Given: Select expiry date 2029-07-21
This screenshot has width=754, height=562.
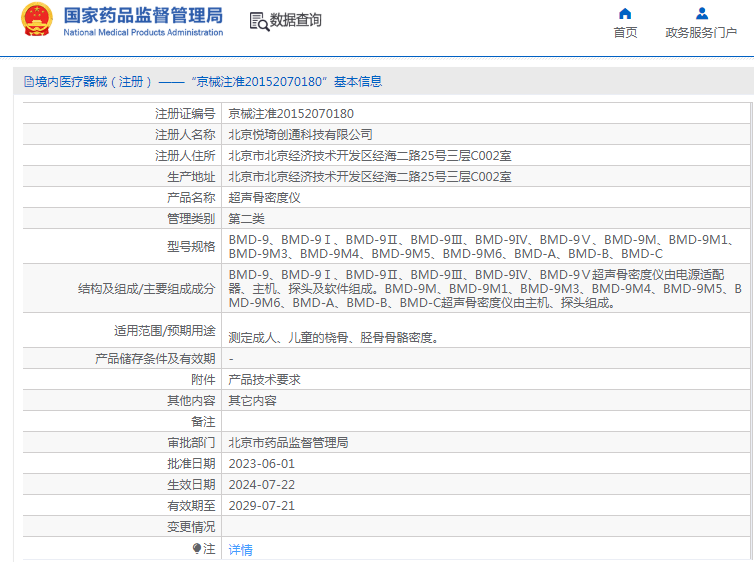Looking at the screenshot, I should click(262, 506).
